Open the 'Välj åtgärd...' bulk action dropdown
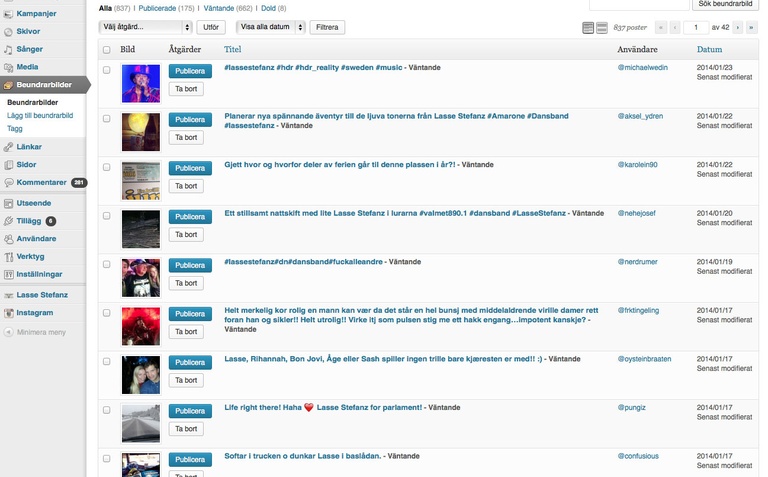The image size is (768, 477). click(146, 27)
